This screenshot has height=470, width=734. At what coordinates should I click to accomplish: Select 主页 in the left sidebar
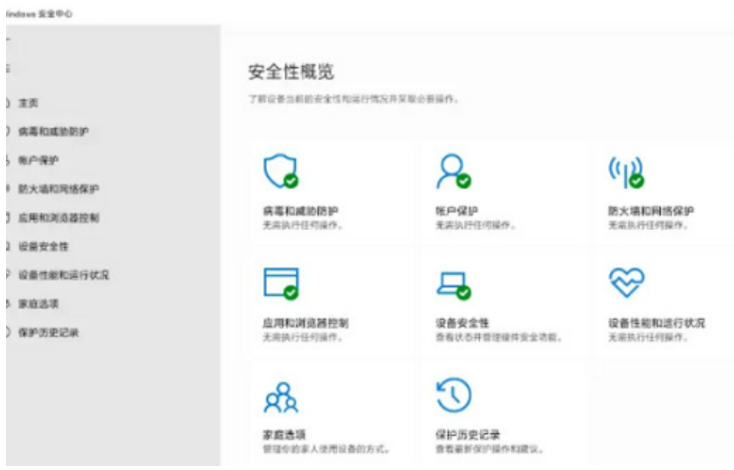click(x=28, y=103)
